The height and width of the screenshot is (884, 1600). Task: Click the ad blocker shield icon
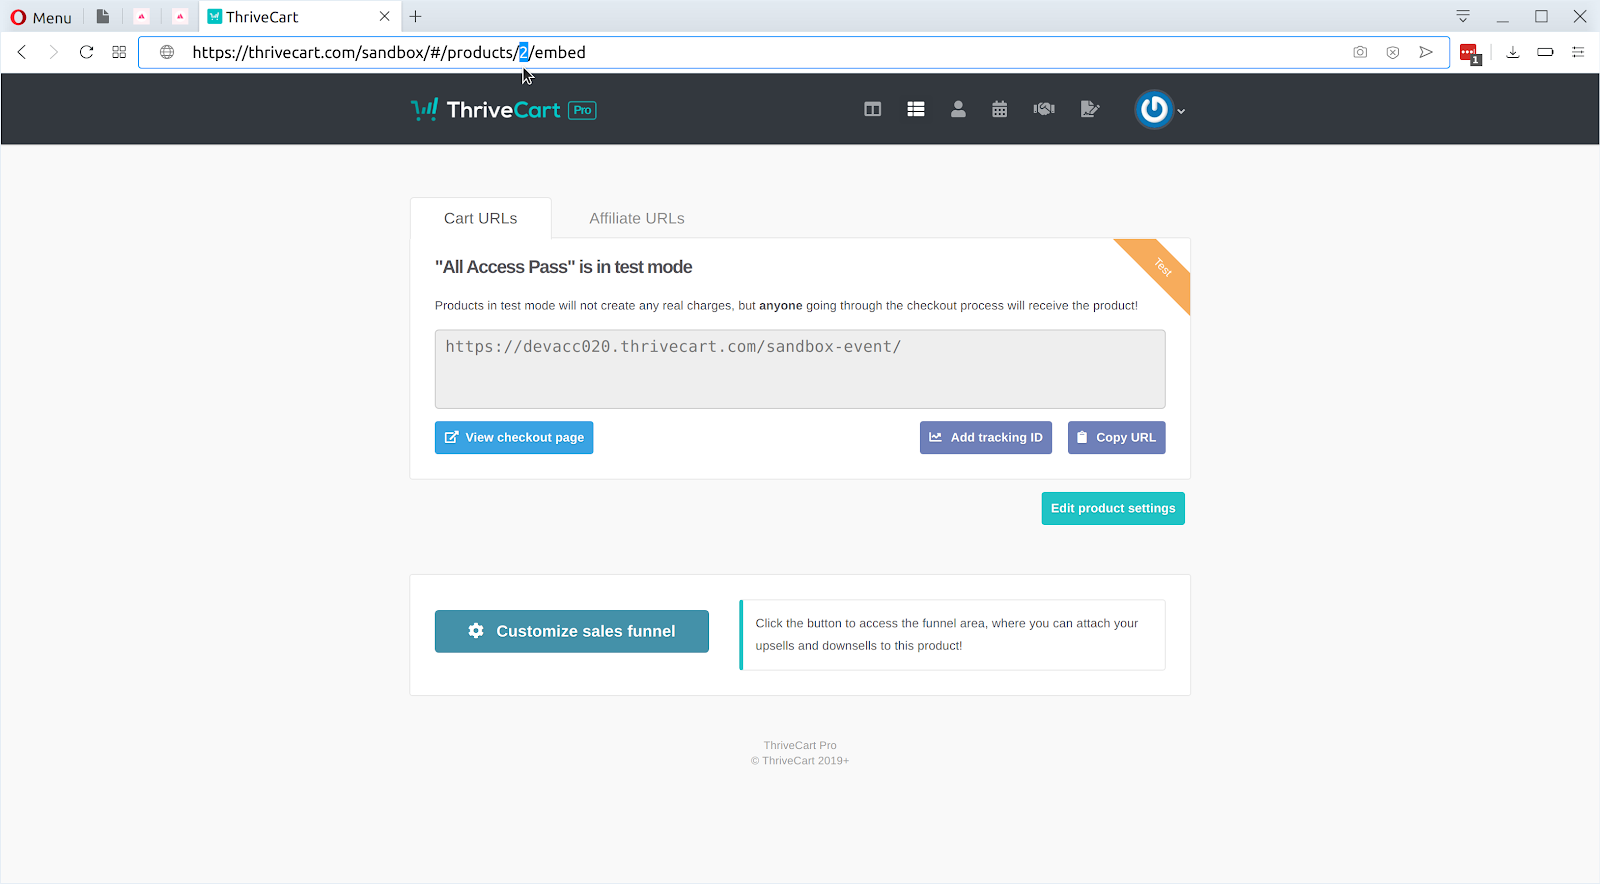coord(1393,52)
